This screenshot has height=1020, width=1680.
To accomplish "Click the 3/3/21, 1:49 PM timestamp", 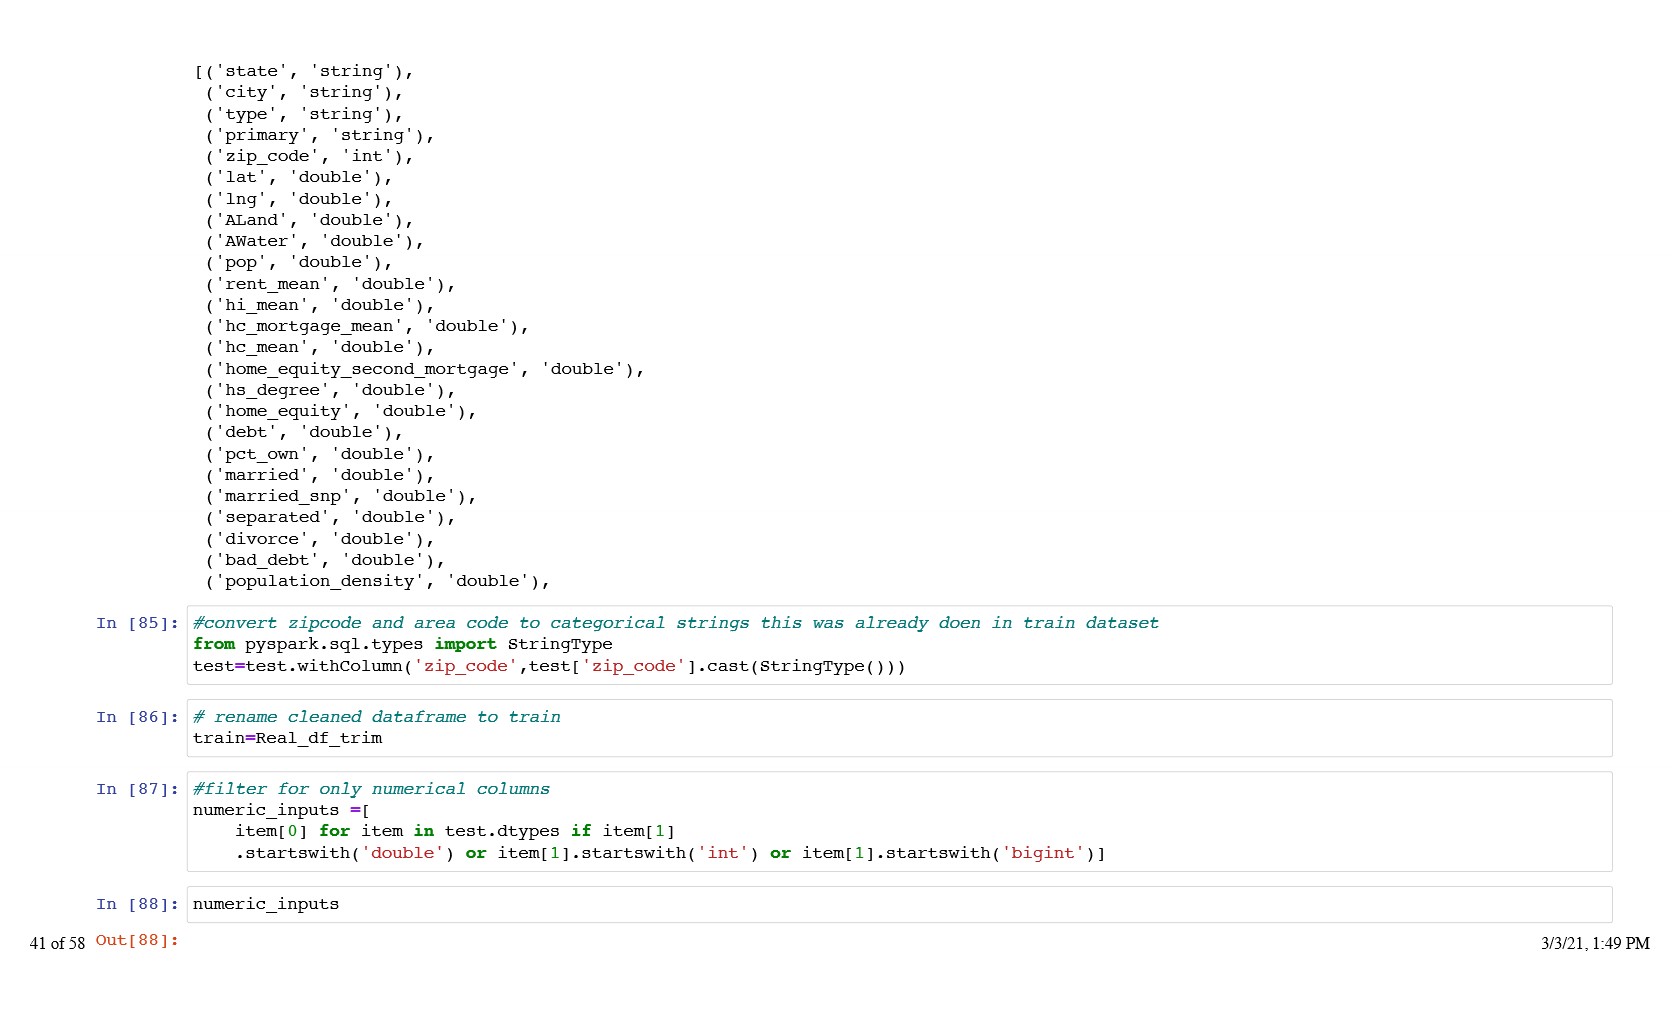I will (1594, 943).
